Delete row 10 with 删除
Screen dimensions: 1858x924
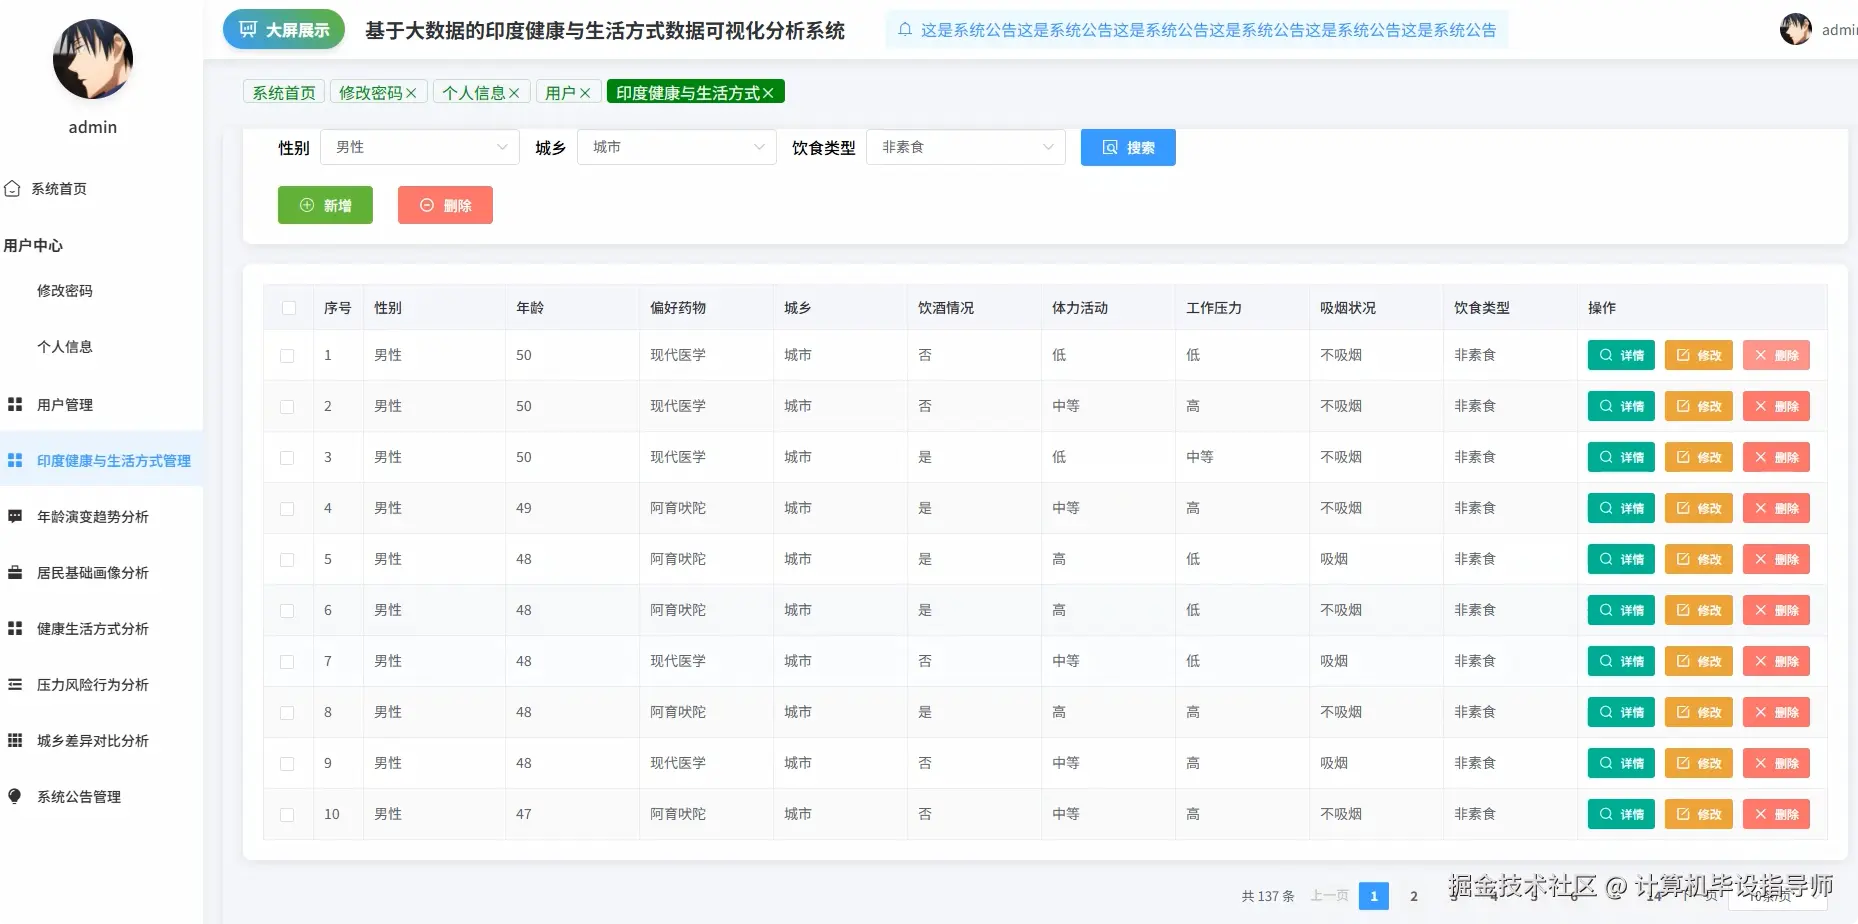pos(1776,814)
